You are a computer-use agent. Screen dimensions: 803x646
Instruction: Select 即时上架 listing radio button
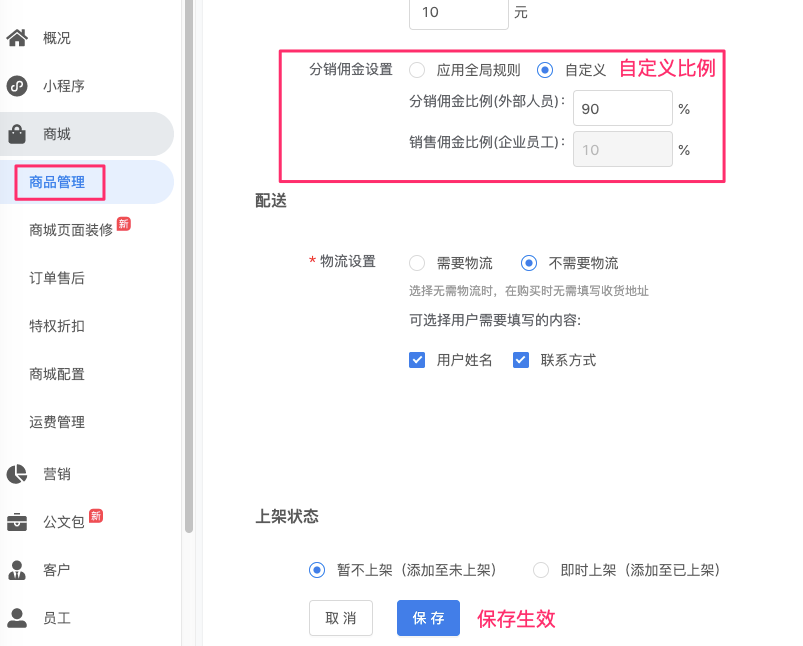tap(541, 570)
